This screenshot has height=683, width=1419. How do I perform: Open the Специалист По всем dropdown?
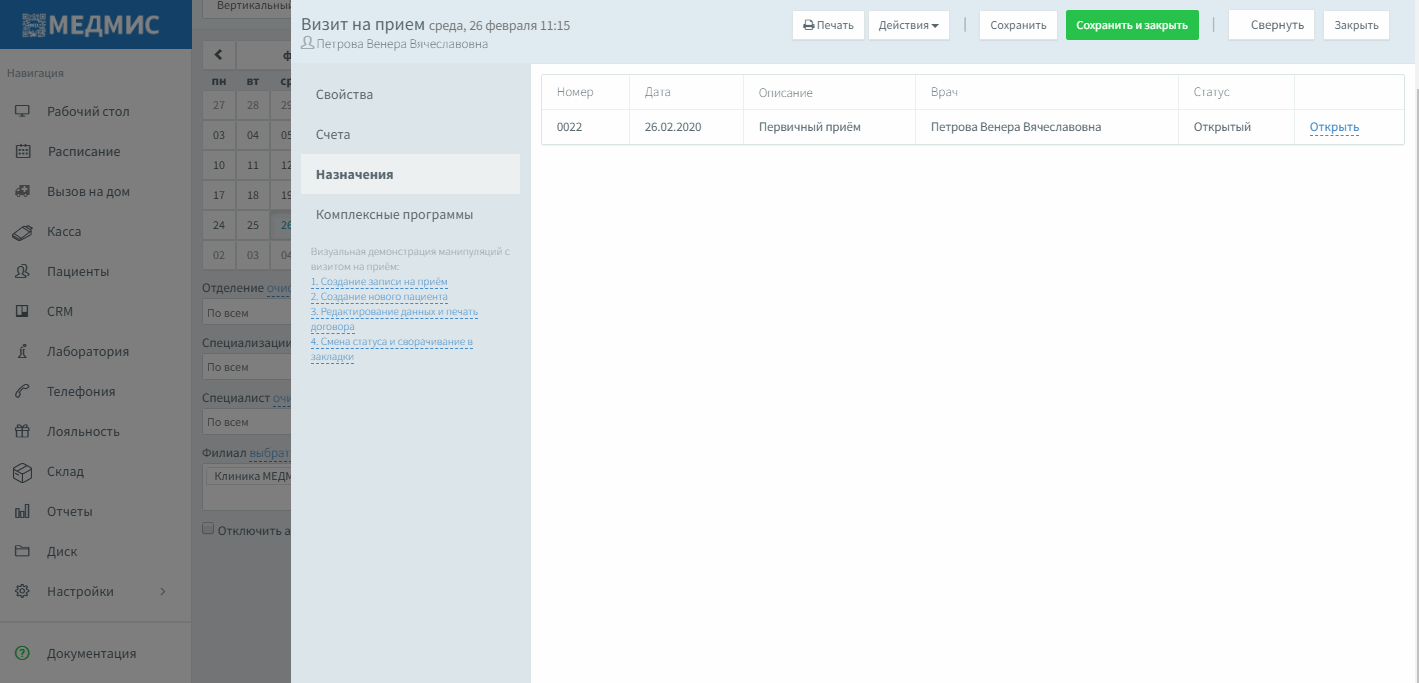(246, 422)
